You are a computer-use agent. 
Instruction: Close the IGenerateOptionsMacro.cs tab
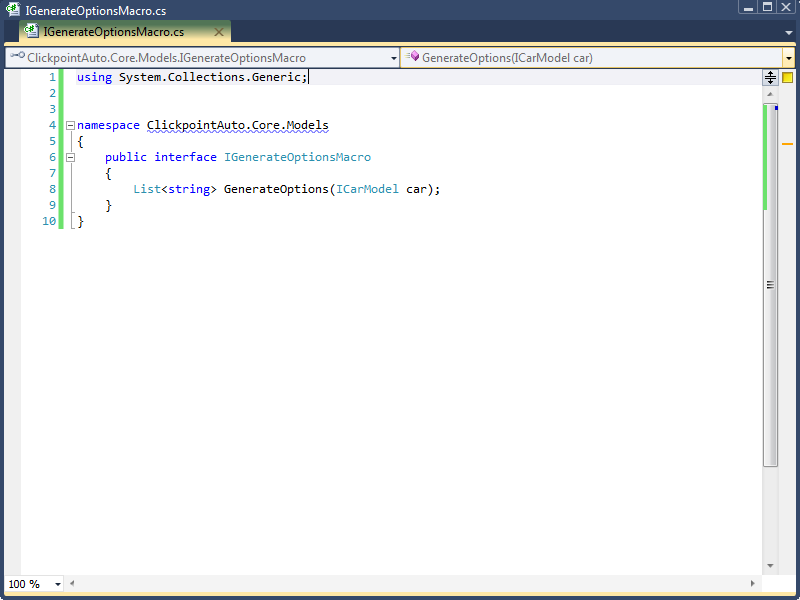[x=219, y=32]
